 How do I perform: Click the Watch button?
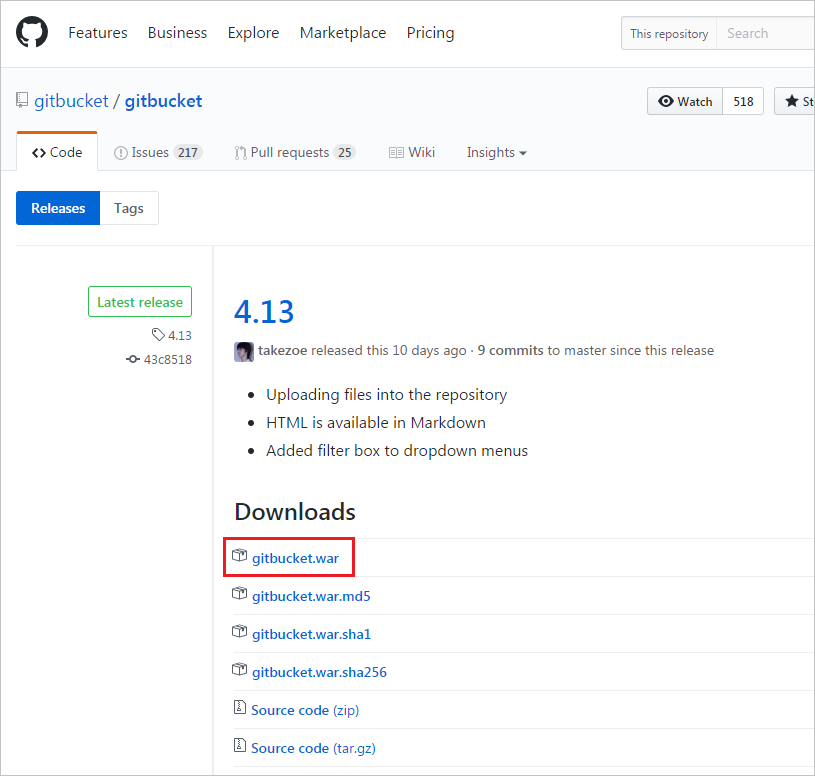[x=685, y=101]
